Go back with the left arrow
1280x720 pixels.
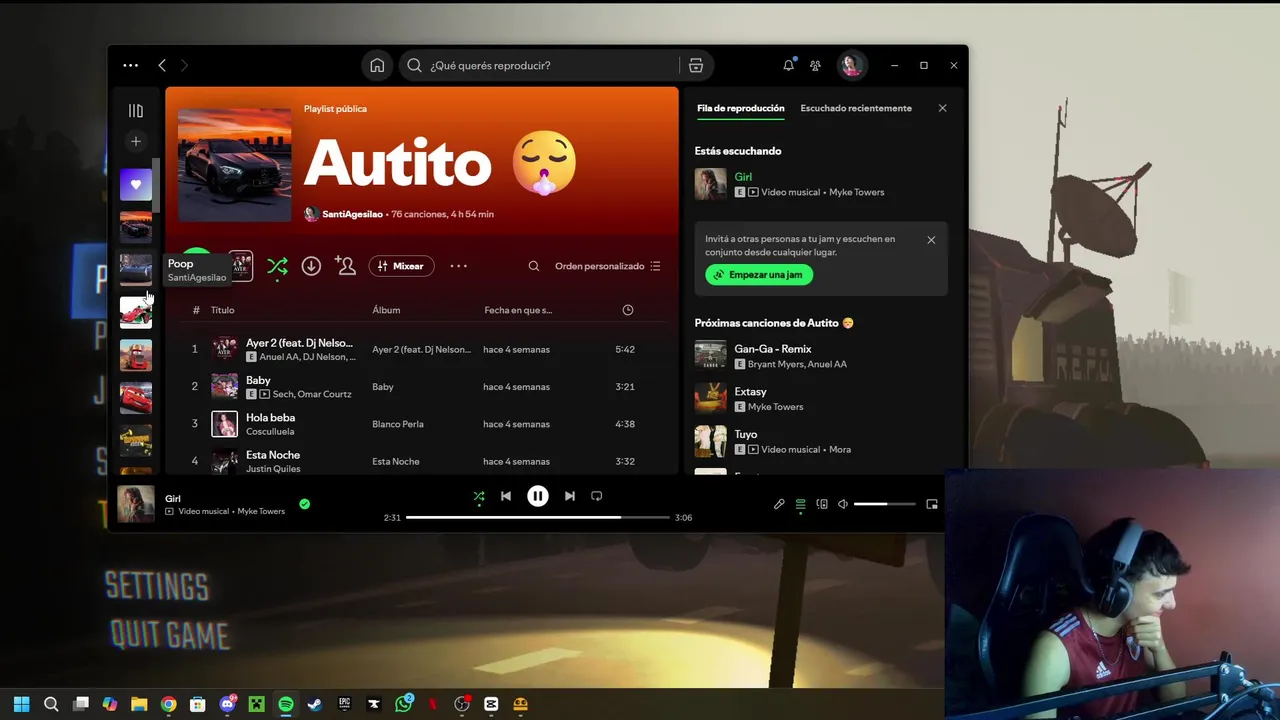162,65
